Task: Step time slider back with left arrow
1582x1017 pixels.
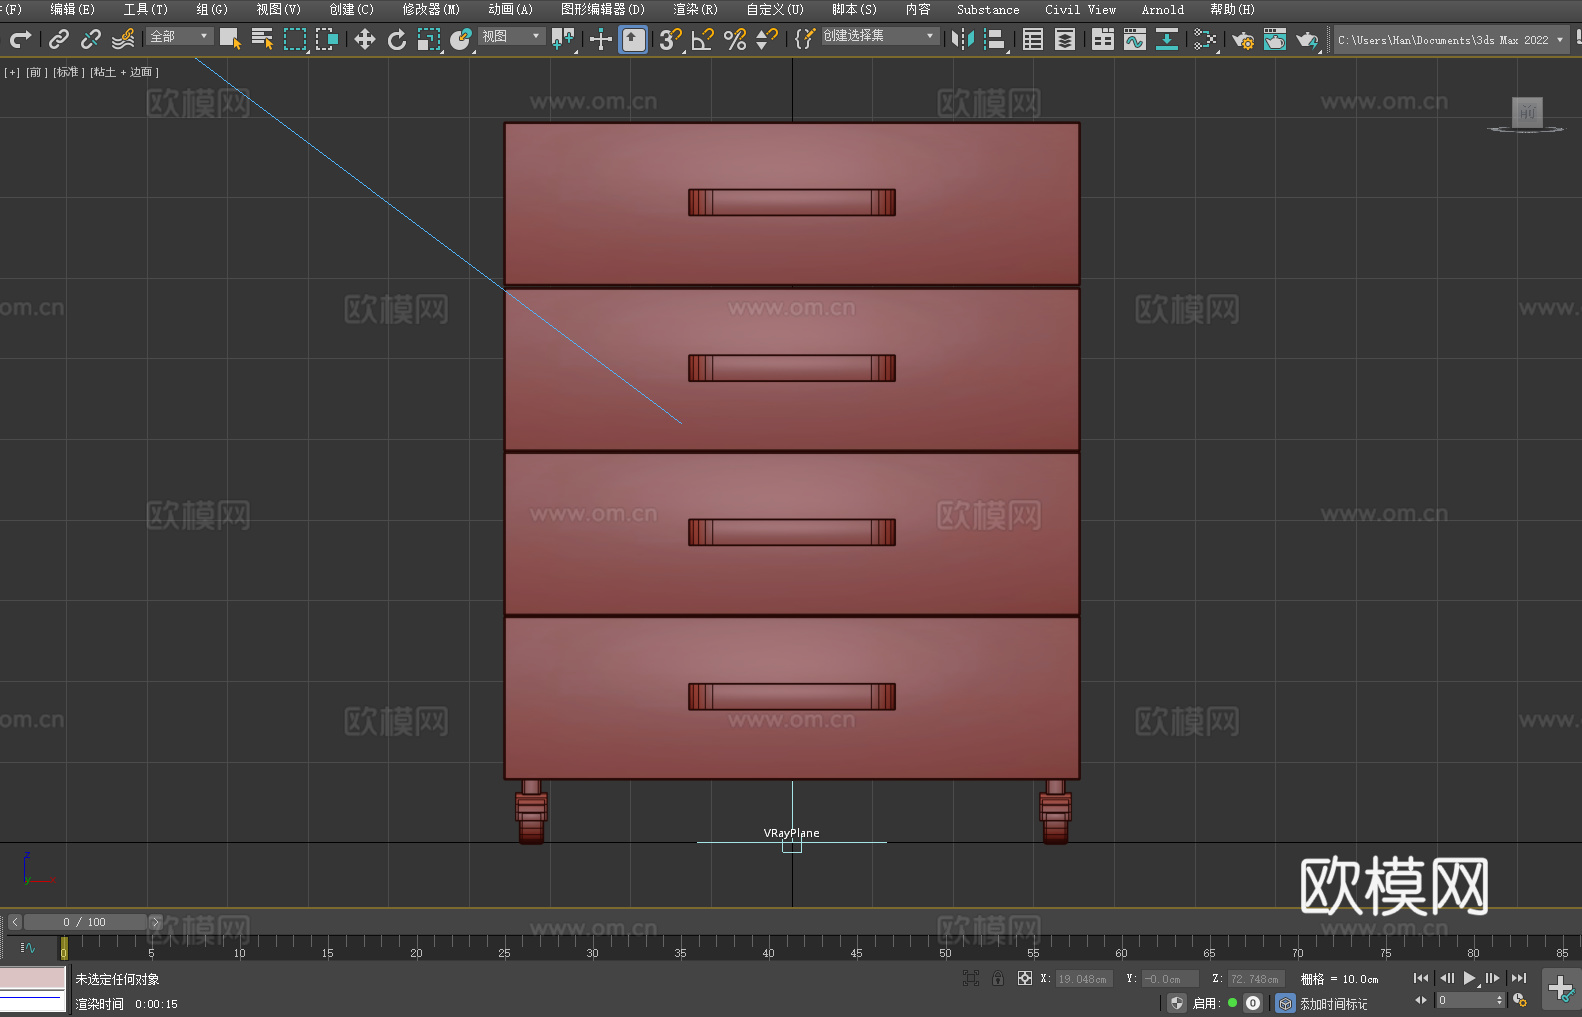Action: 14,922
